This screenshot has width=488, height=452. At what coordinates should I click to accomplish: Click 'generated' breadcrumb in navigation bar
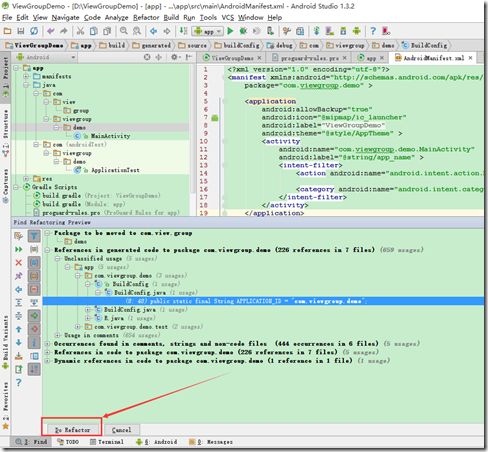[x=152, y=45]
